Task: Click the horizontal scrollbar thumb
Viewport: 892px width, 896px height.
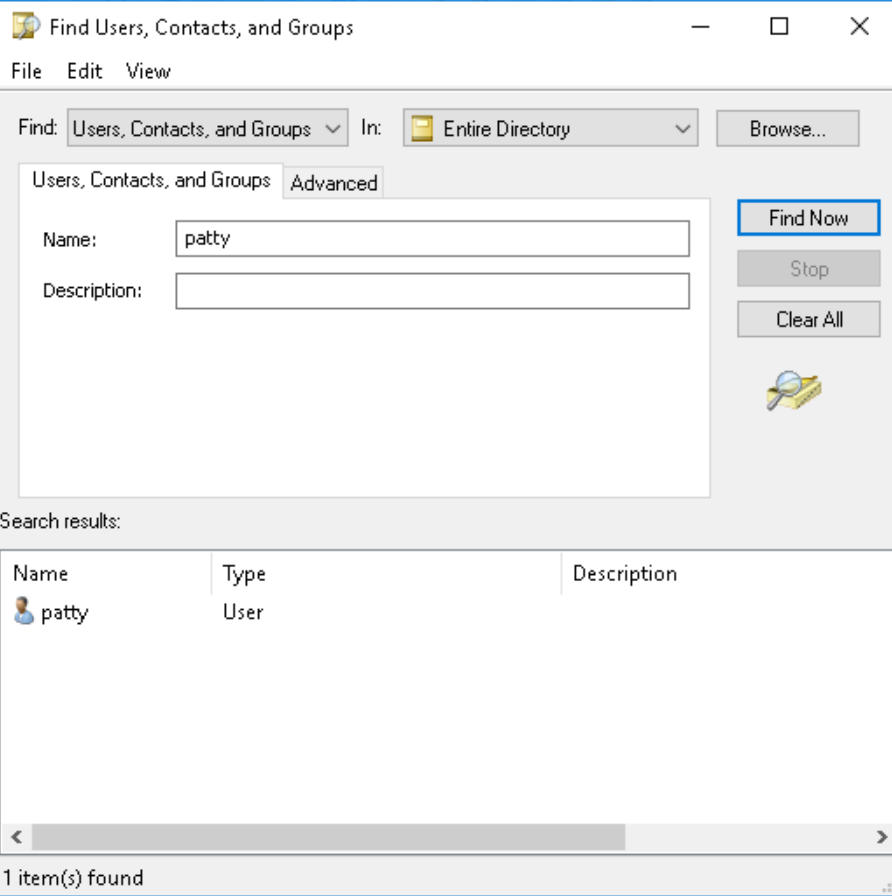Action: [x=328, y=837]
